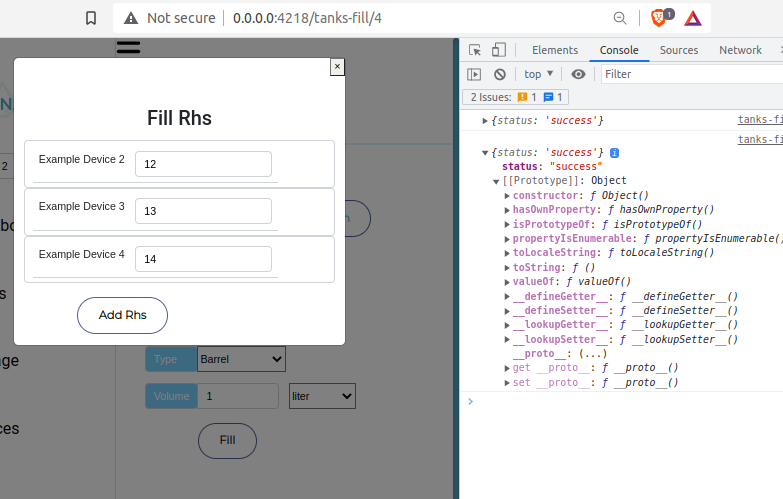The width and height of the screenshot is (783, 499).
Task: Switch to the Elements tab
Action: pyautogui.click(x=554, y=50)
